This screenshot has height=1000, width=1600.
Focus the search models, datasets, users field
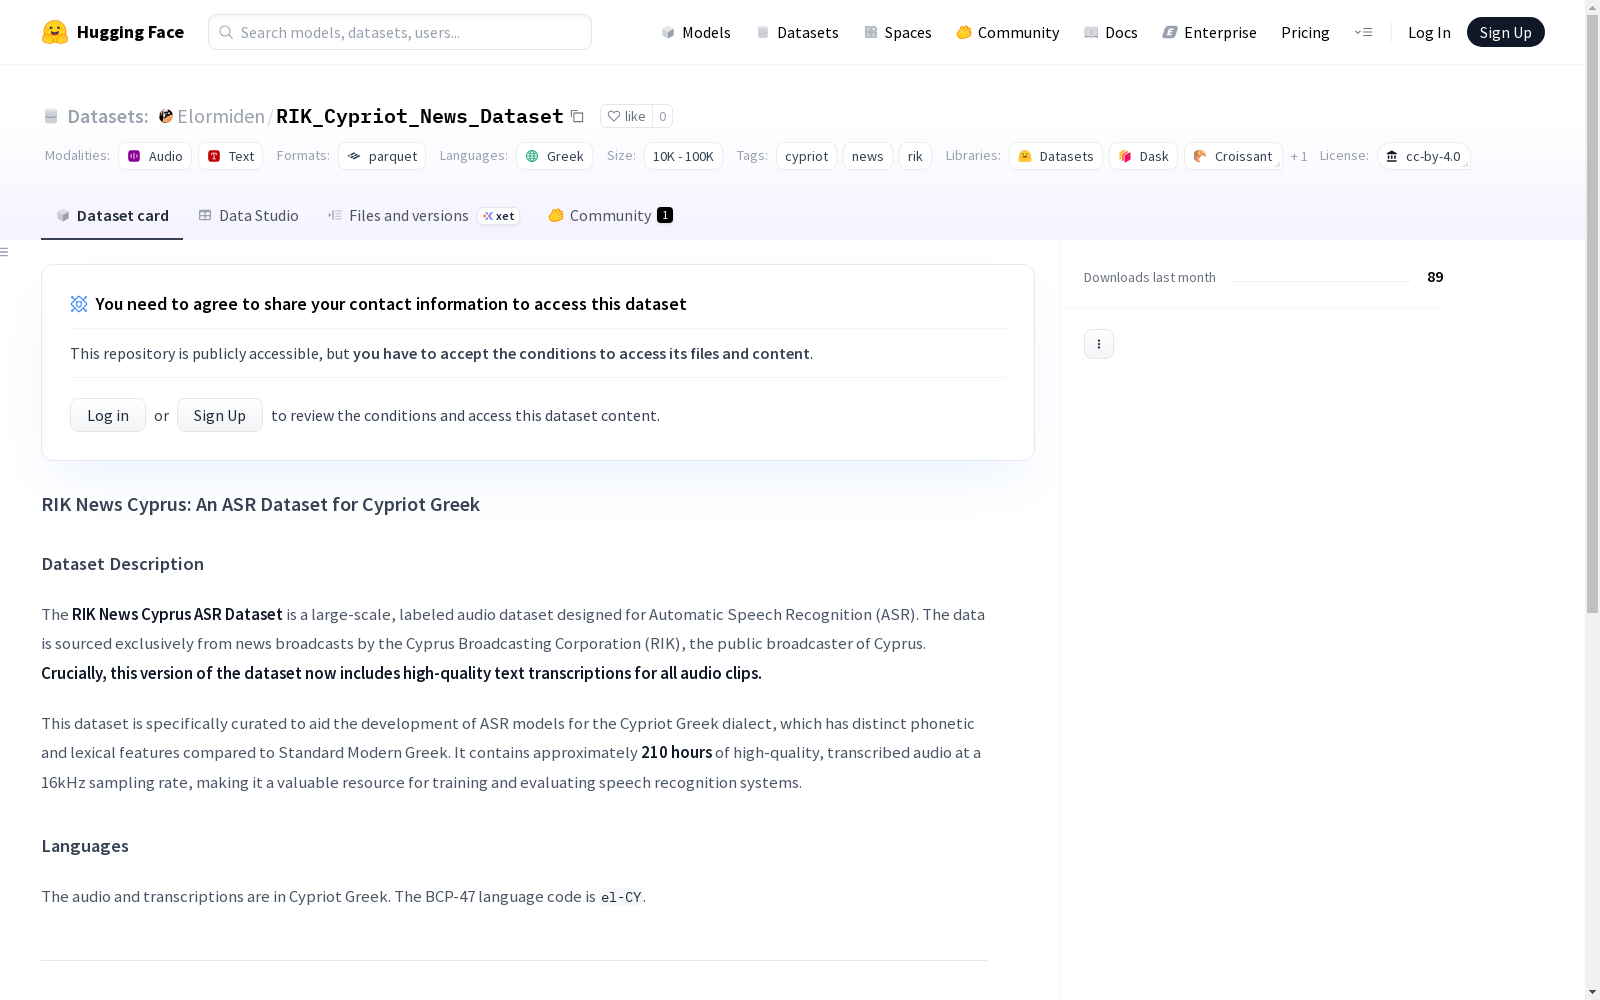[x=400, y=32]
